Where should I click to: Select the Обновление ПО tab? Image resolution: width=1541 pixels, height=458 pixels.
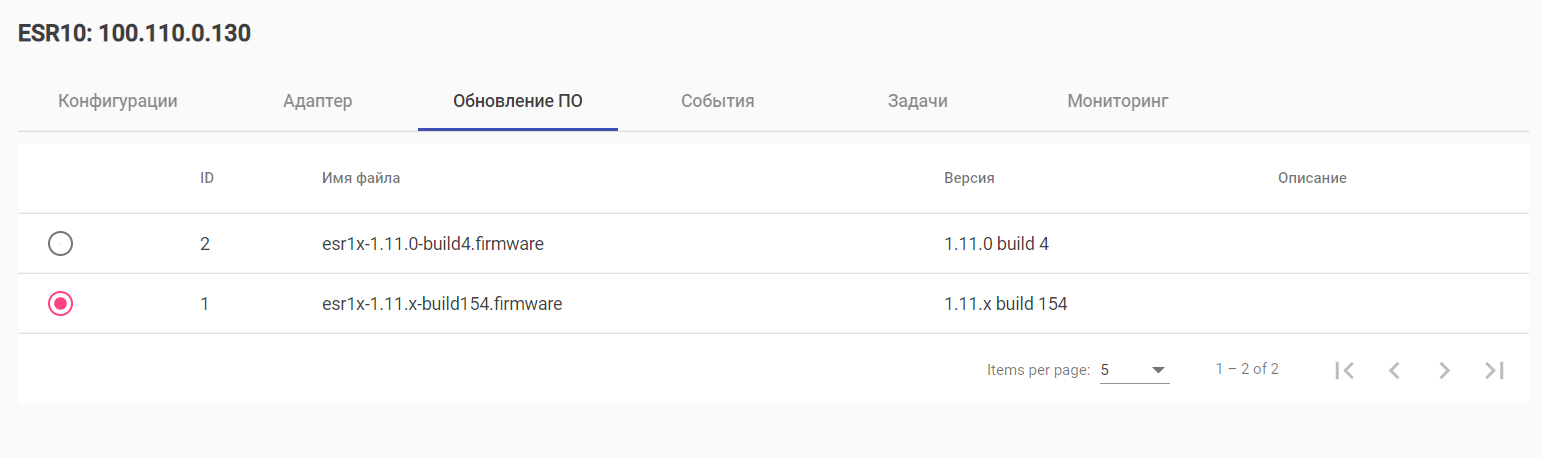click(x=518, y=101)
